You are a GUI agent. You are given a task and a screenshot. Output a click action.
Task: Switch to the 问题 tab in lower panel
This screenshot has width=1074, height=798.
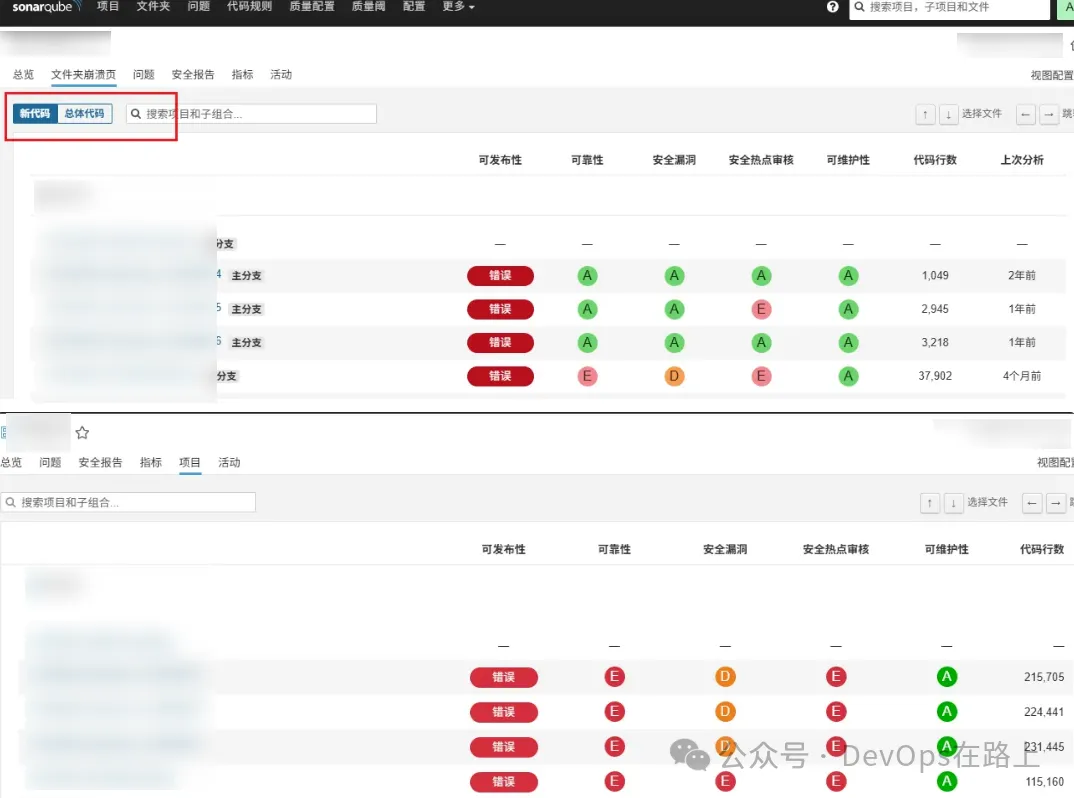pyautogui.click(x=51, y=463)
